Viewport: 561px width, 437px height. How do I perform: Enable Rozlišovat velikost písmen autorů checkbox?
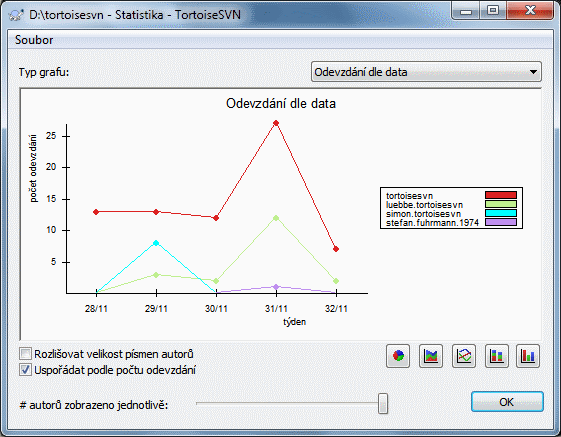25,354
